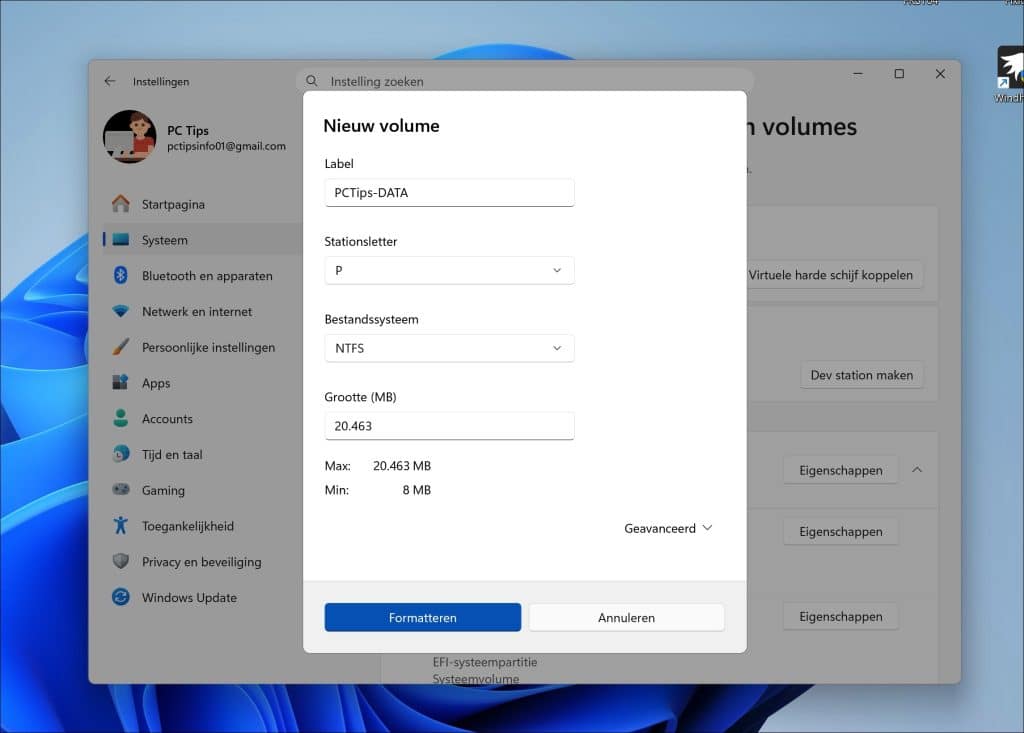Viewport: 1024px width, 733px height.
Task: Open Toegankelijkheid settings
Action: 187,526
